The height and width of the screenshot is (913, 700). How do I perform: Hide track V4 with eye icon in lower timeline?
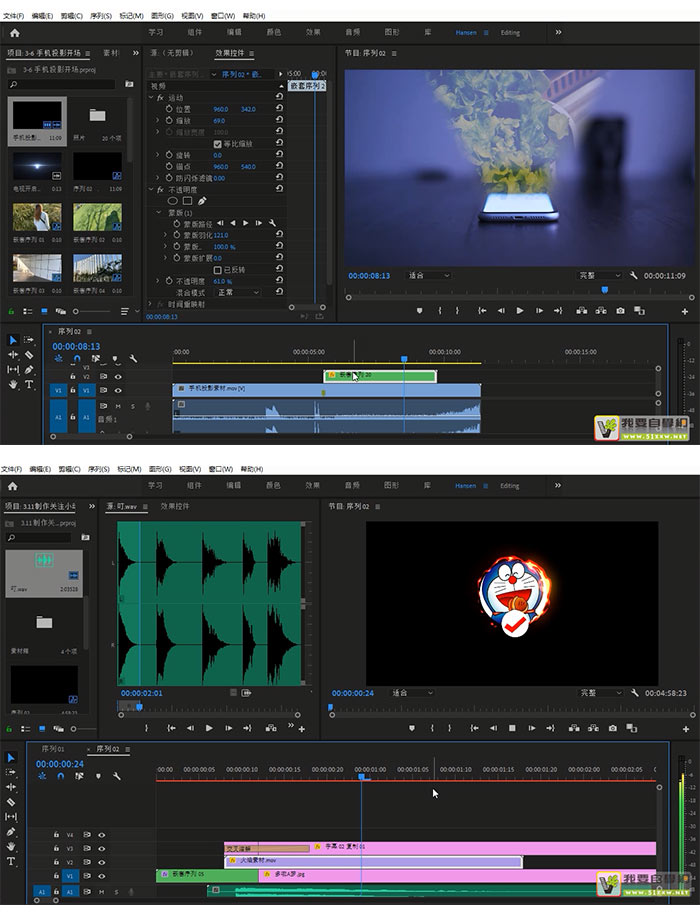click(x=102, y=835)
